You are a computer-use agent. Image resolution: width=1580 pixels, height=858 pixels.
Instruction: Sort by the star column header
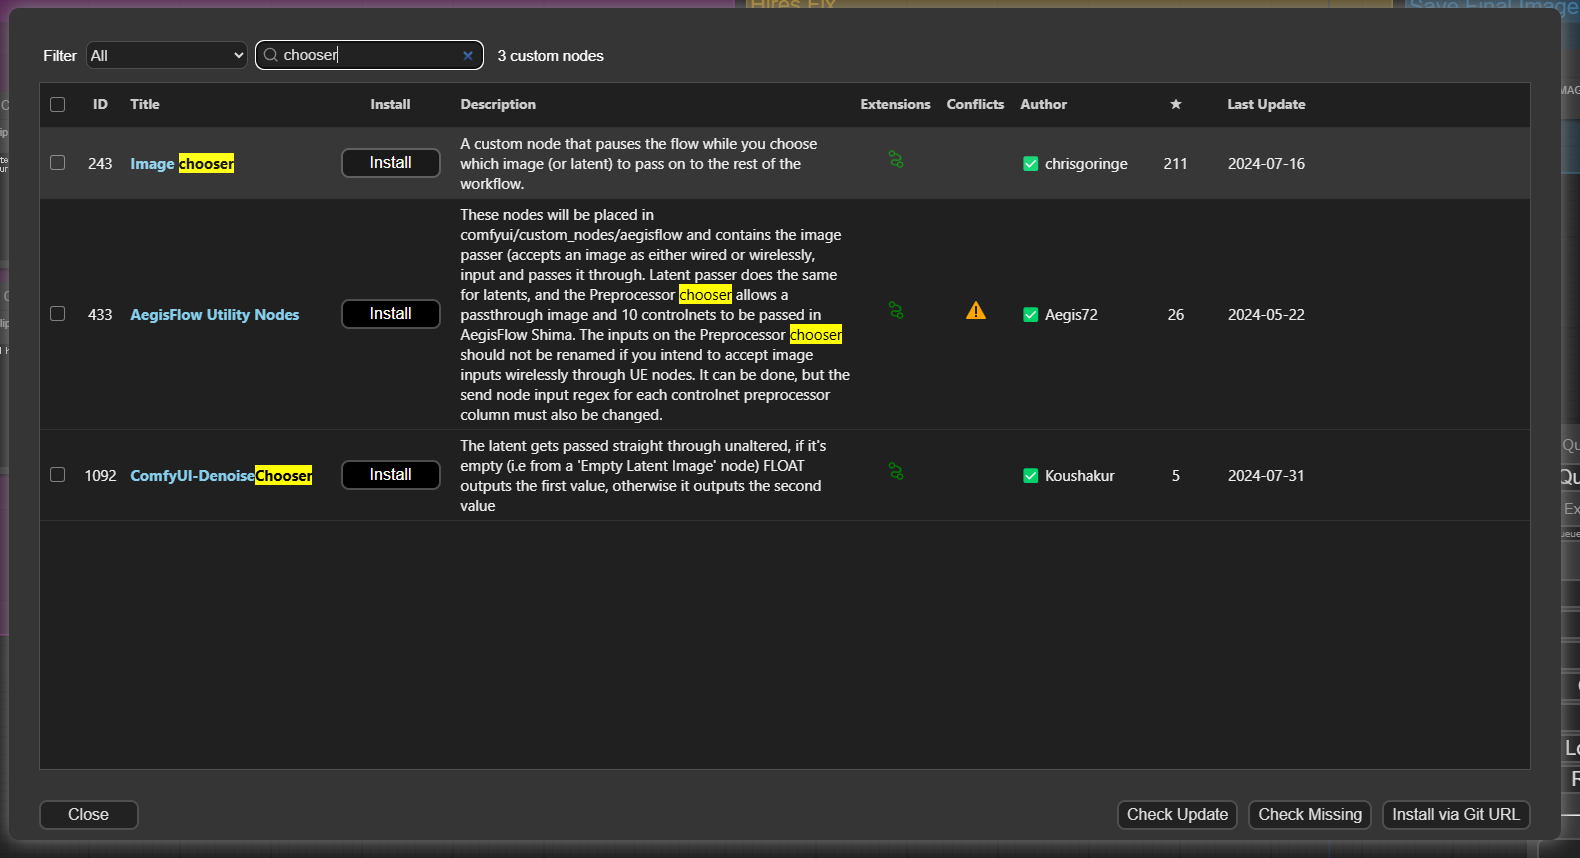tap(1176, 104)
